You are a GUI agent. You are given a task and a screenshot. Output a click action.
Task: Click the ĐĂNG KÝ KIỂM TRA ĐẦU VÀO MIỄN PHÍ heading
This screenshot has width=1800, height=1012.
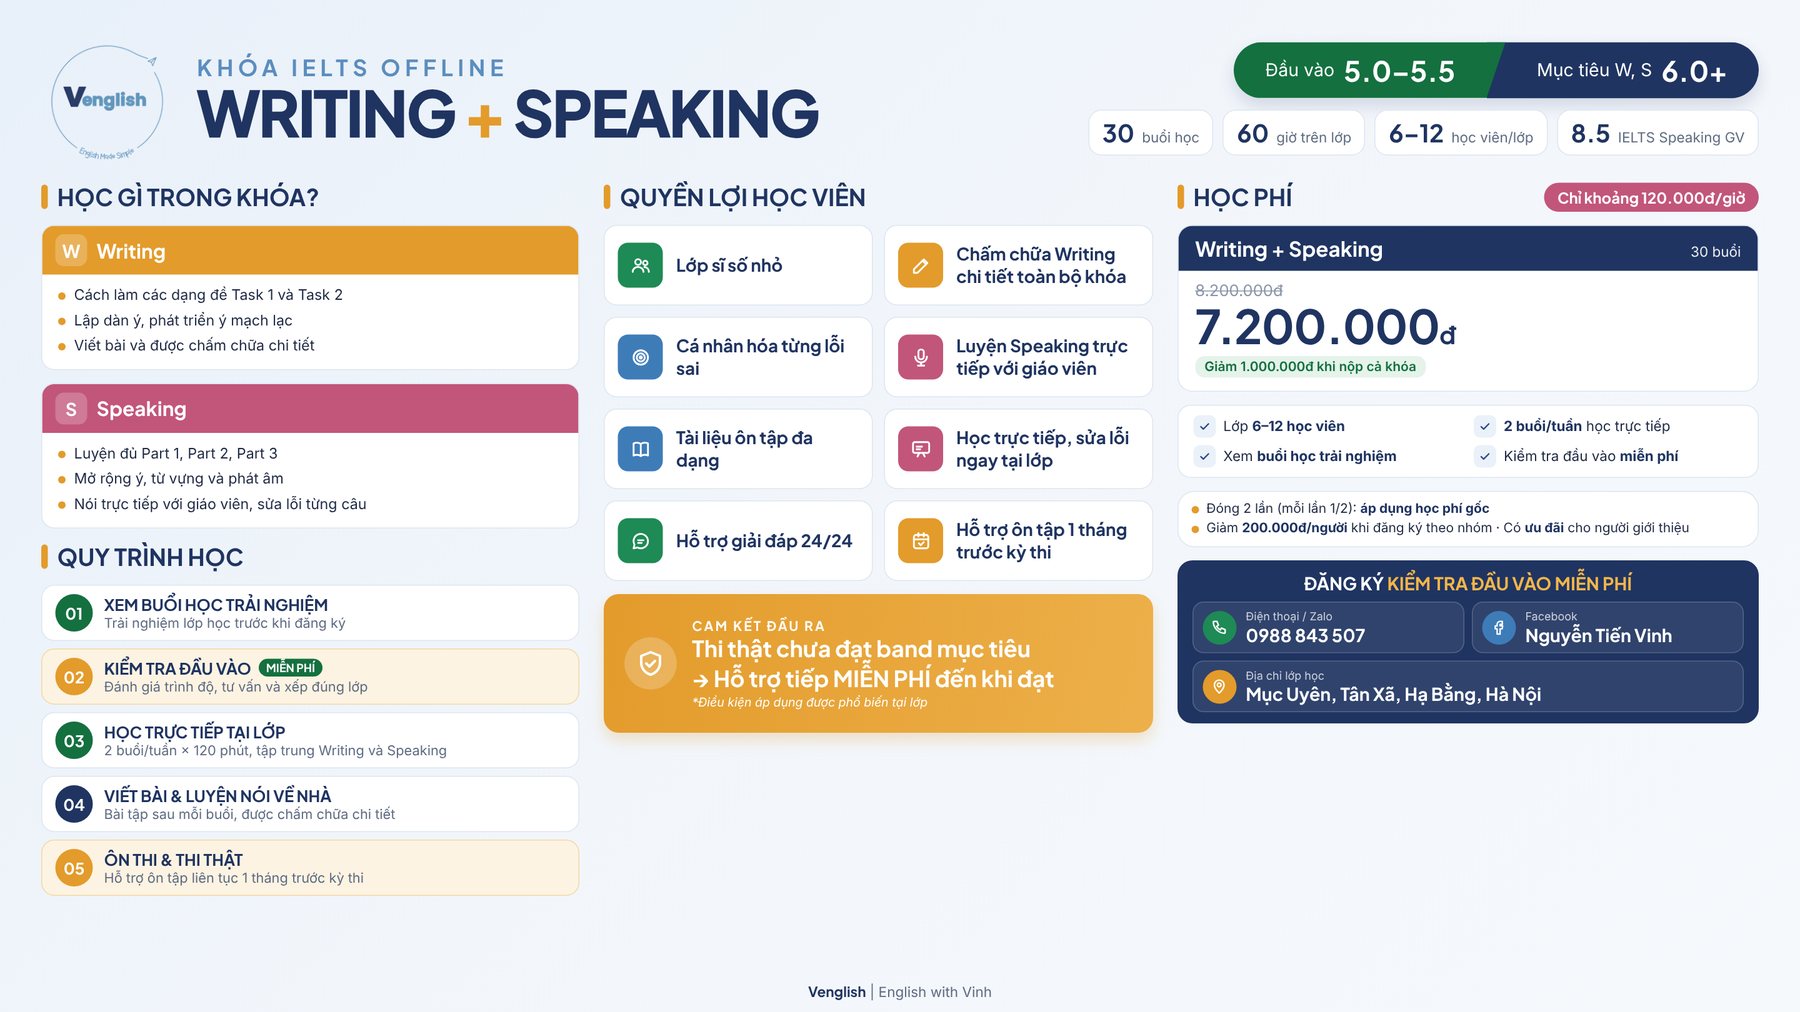pos(1467,583)
